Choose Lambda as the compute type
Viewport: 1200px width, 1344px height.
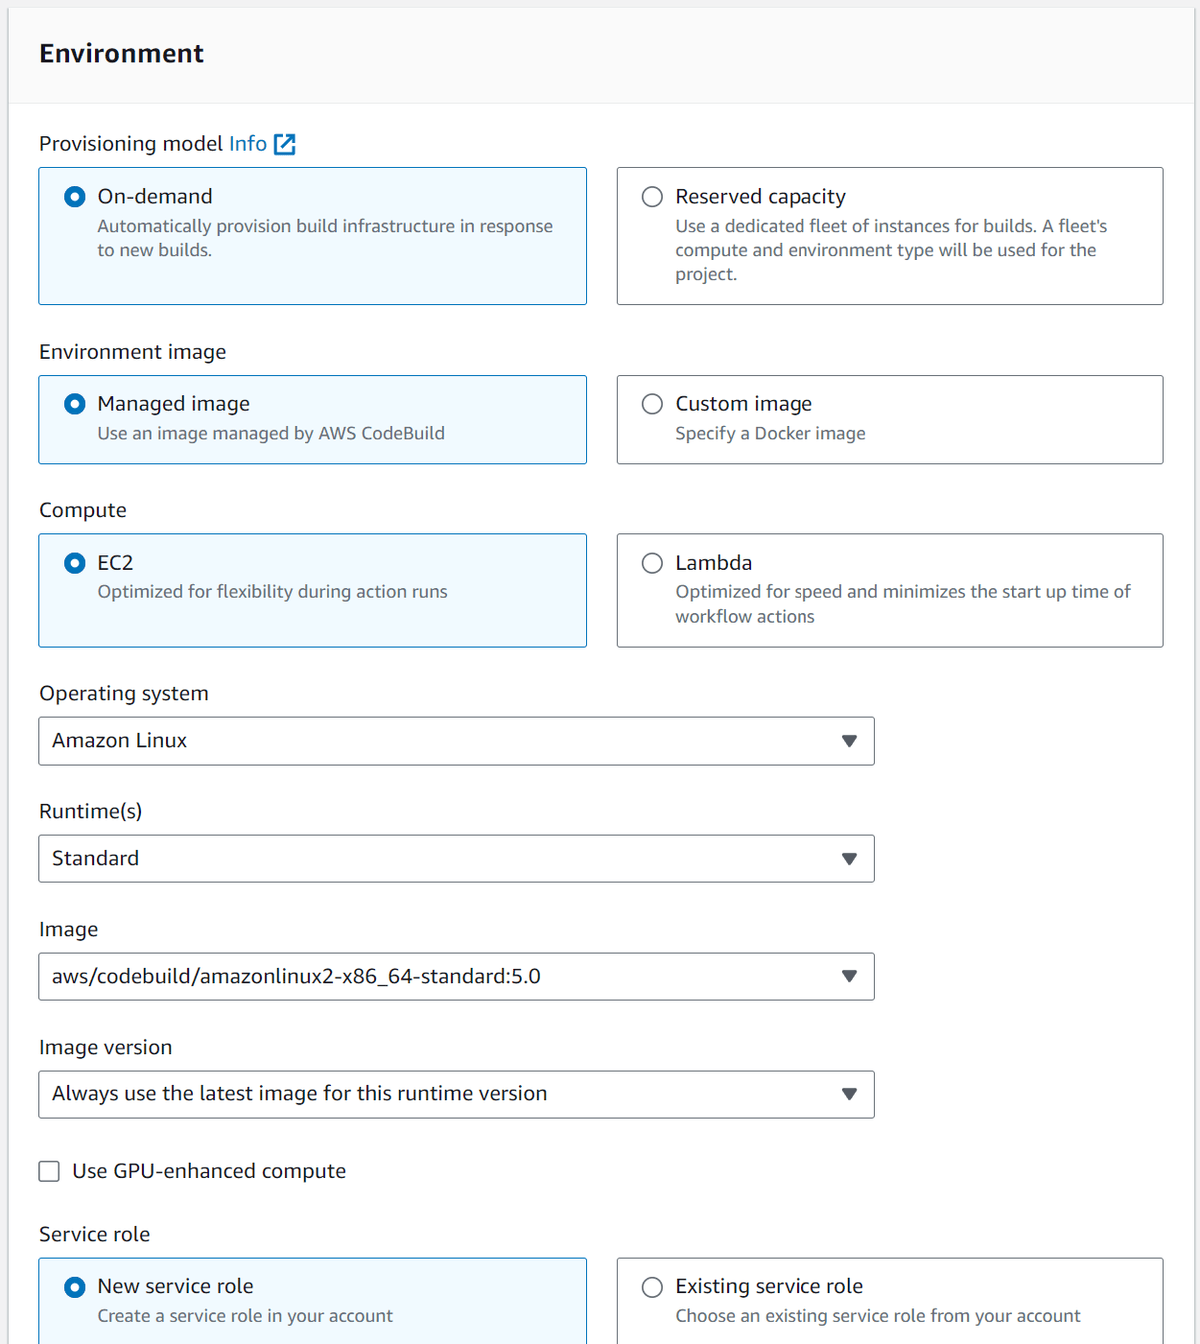click(x=652, y=562)
